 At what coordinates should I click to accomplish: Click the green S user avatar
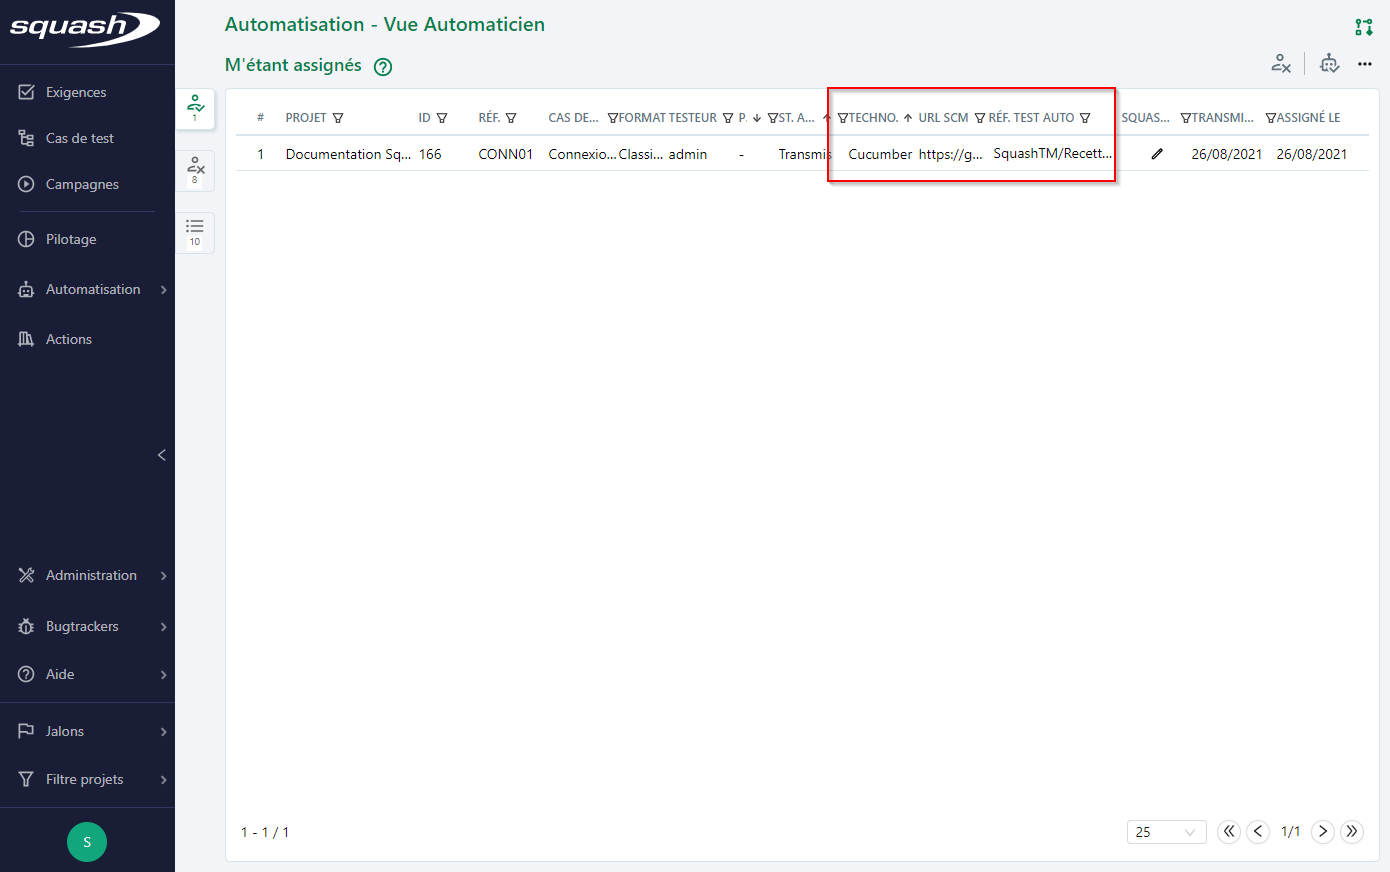pyautogui.click(x=86, y=842)
